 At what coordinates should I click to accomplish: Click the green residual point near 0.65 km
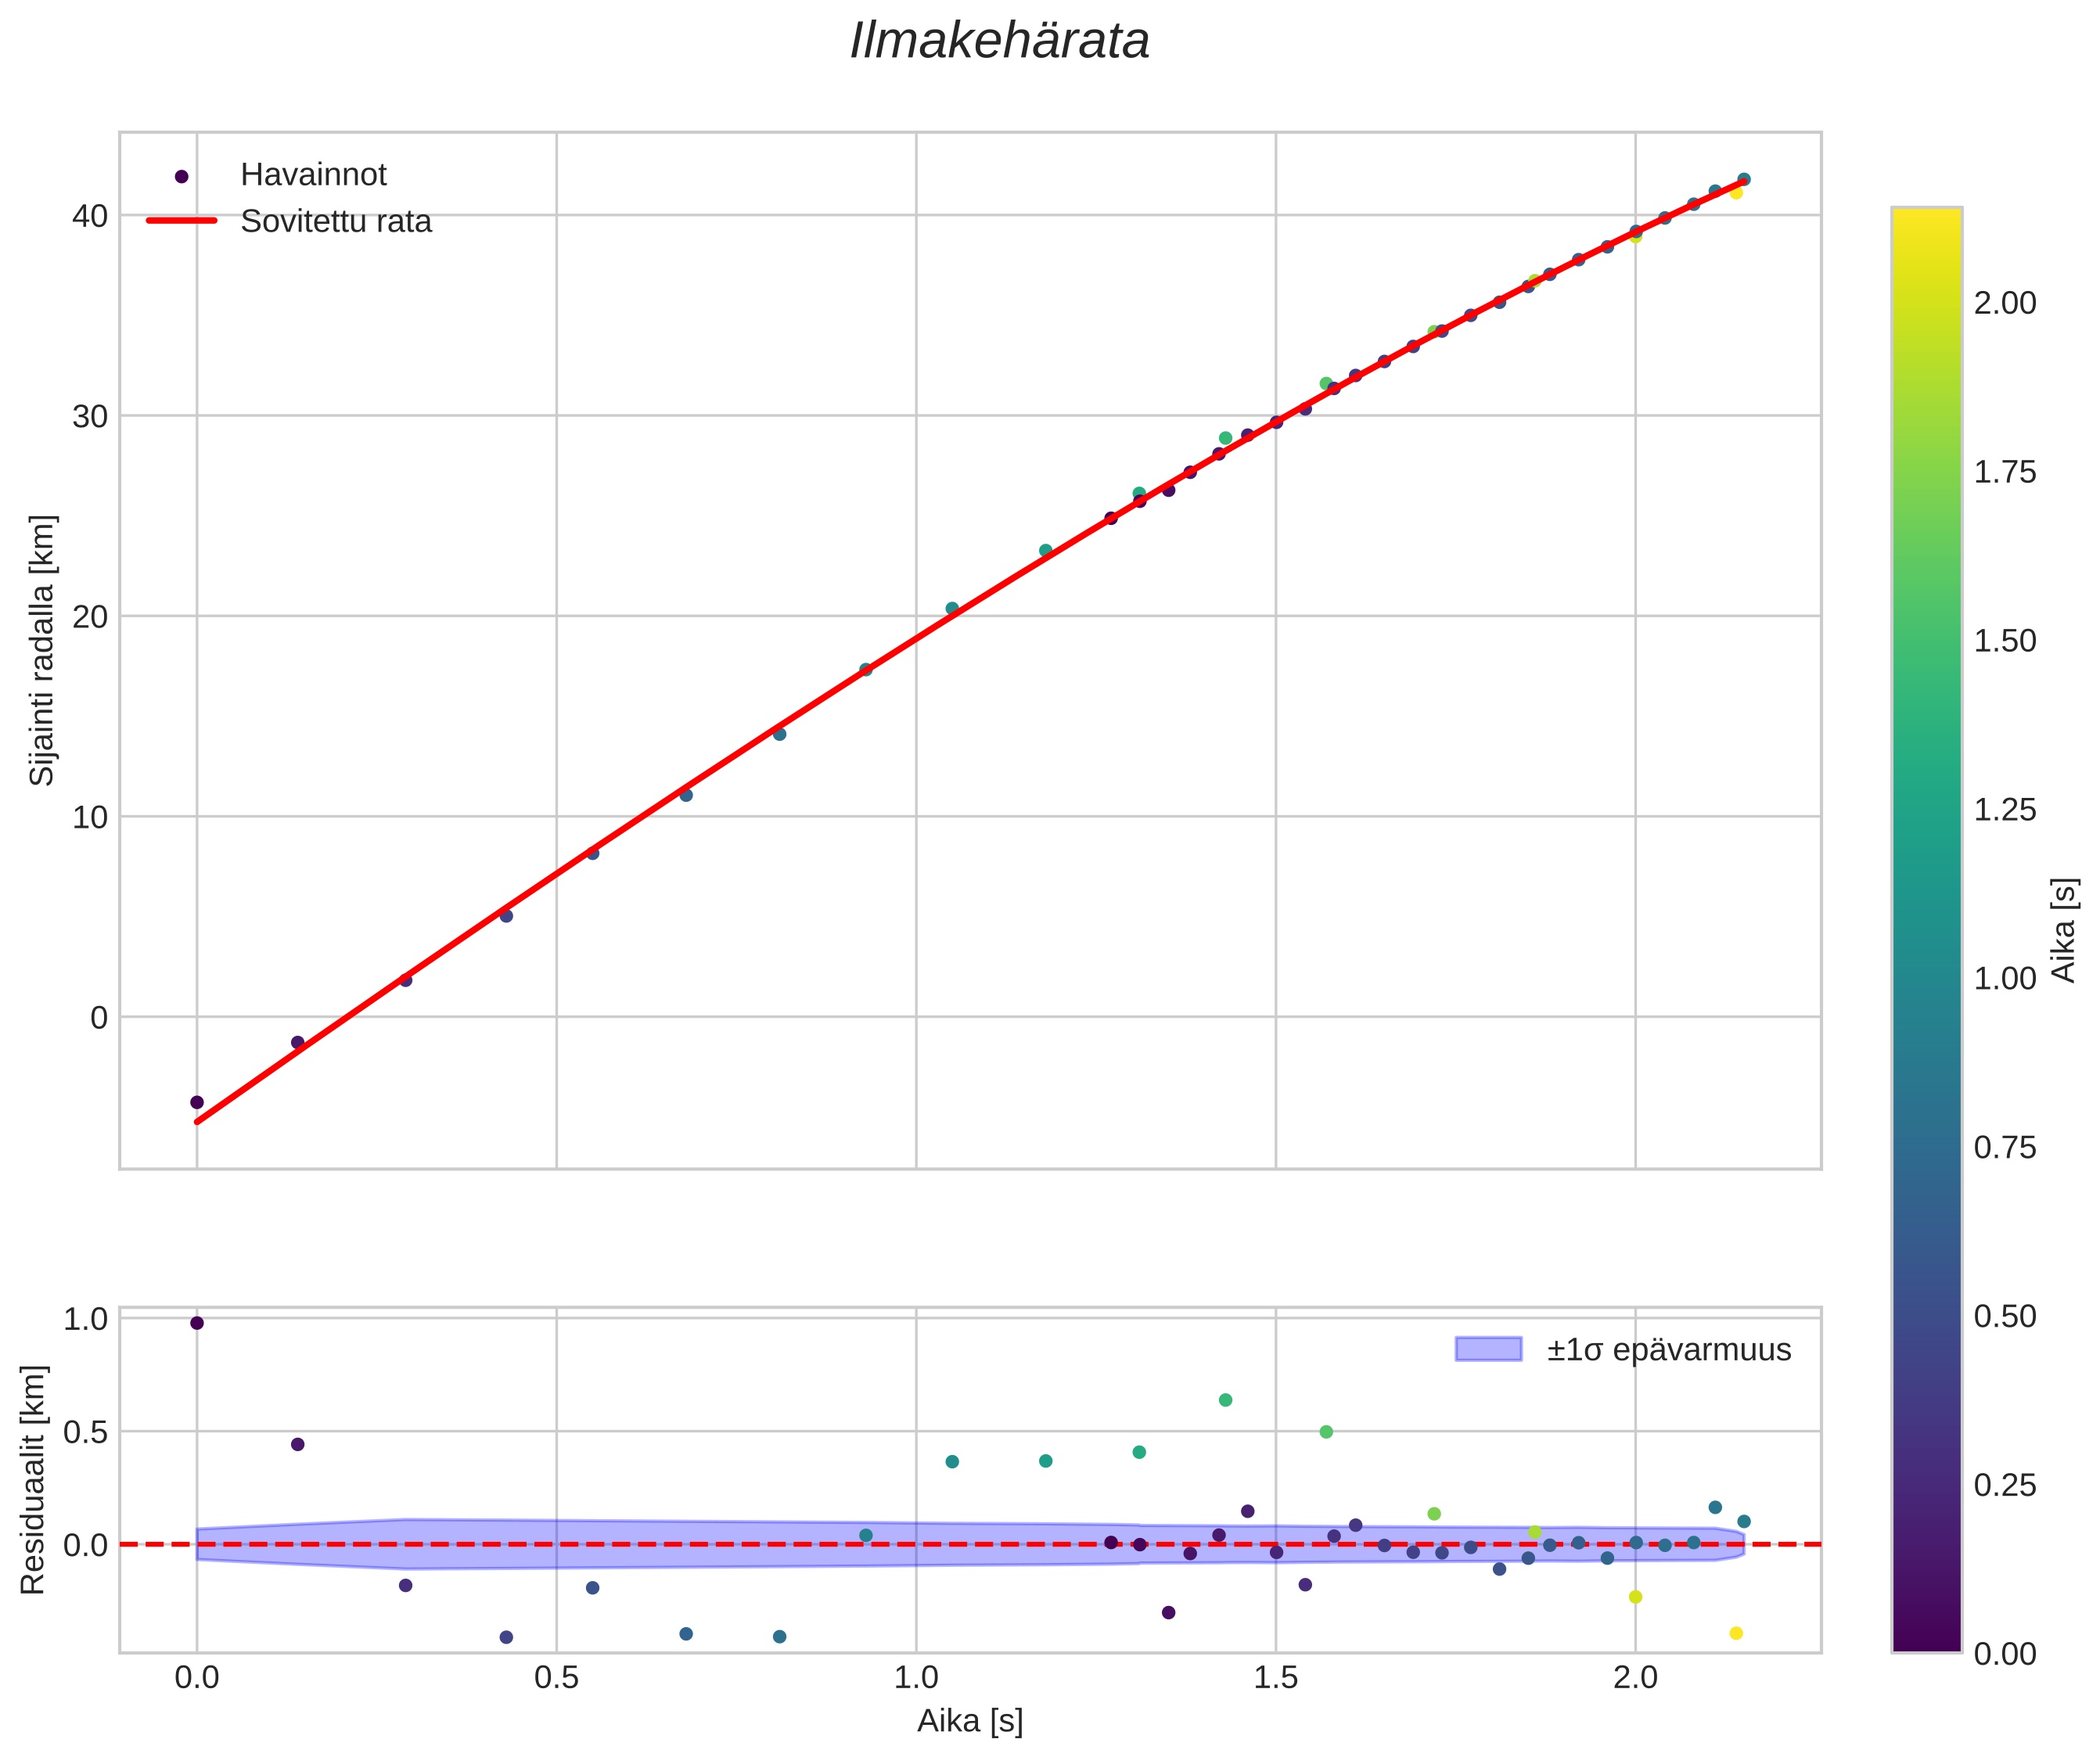[1225, 1400]
